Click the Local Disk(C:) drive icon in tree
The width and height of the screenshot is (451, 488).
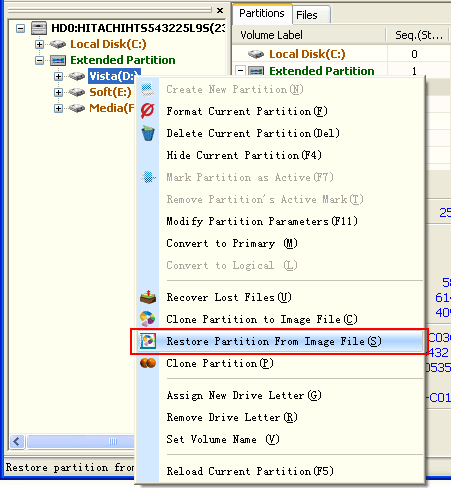coord(58,44)
